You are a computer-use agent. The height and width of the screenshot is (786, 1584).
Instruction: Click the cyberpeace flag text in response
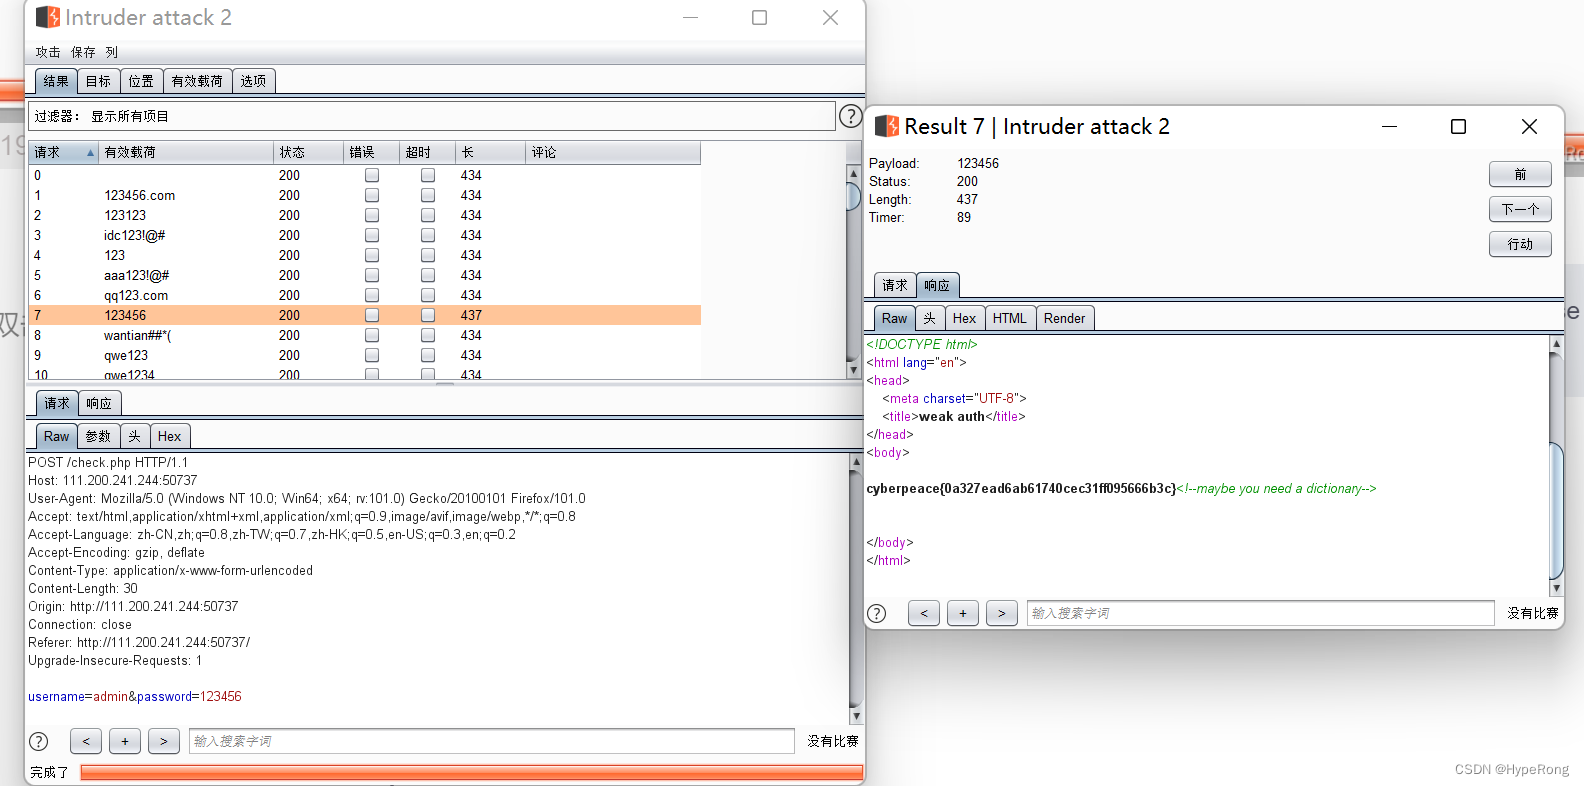click(x=1021, y=489)
